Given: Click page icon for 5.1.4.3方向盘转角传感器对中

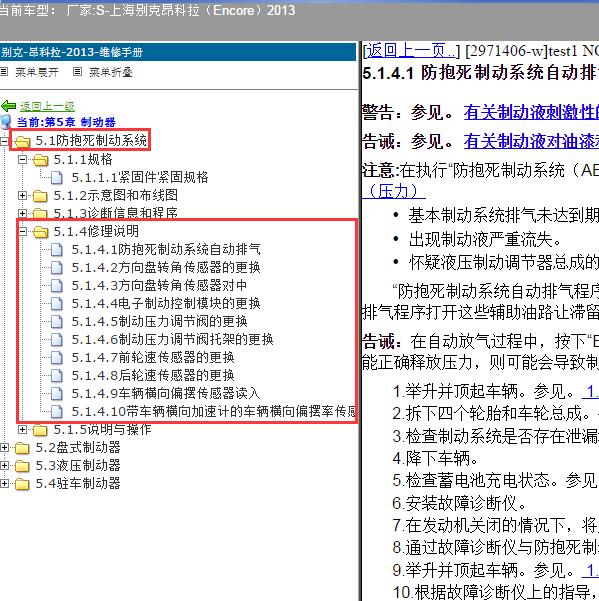Looking at the screenshot, I should pos(57,286).
